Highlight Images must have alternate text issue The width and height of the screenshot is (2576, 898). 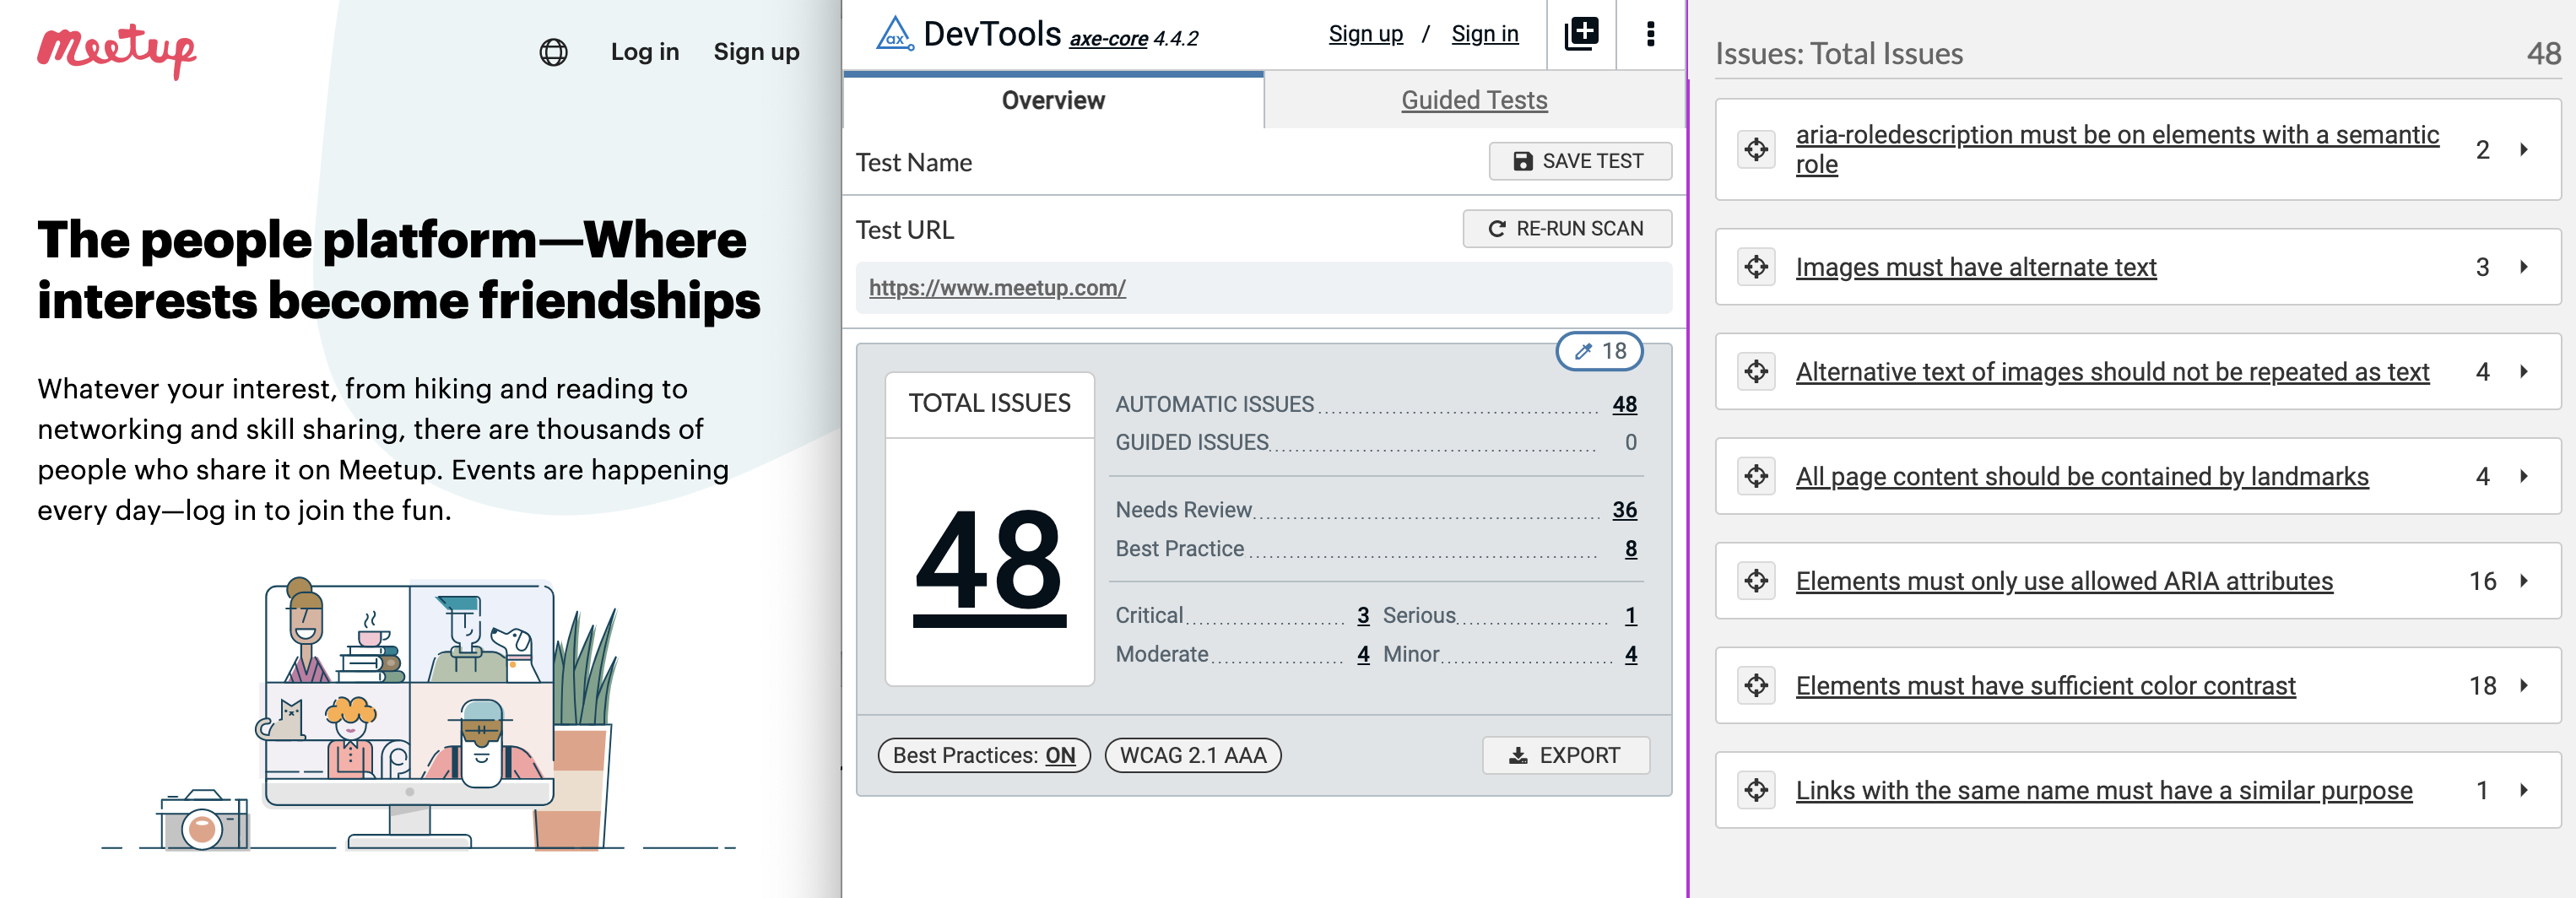tap(1756, 267)
